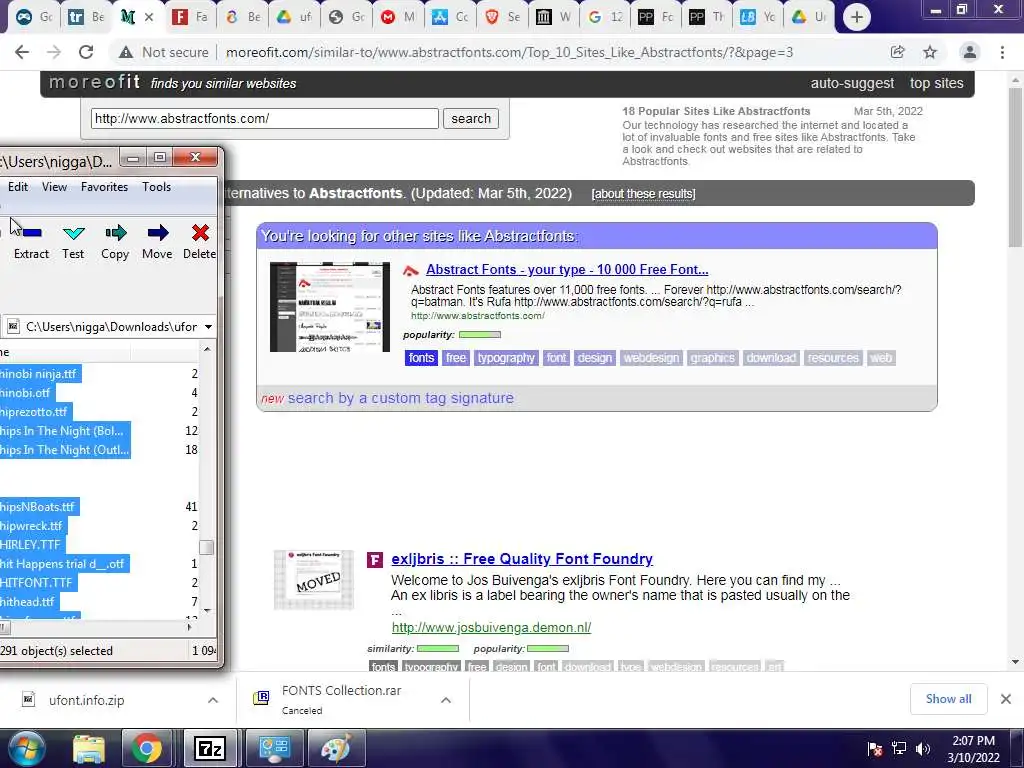The image size is (1024, 768).
Task: Click the exljbris favicon F icon
Action: pyautogui.click(x=374, y=560)
